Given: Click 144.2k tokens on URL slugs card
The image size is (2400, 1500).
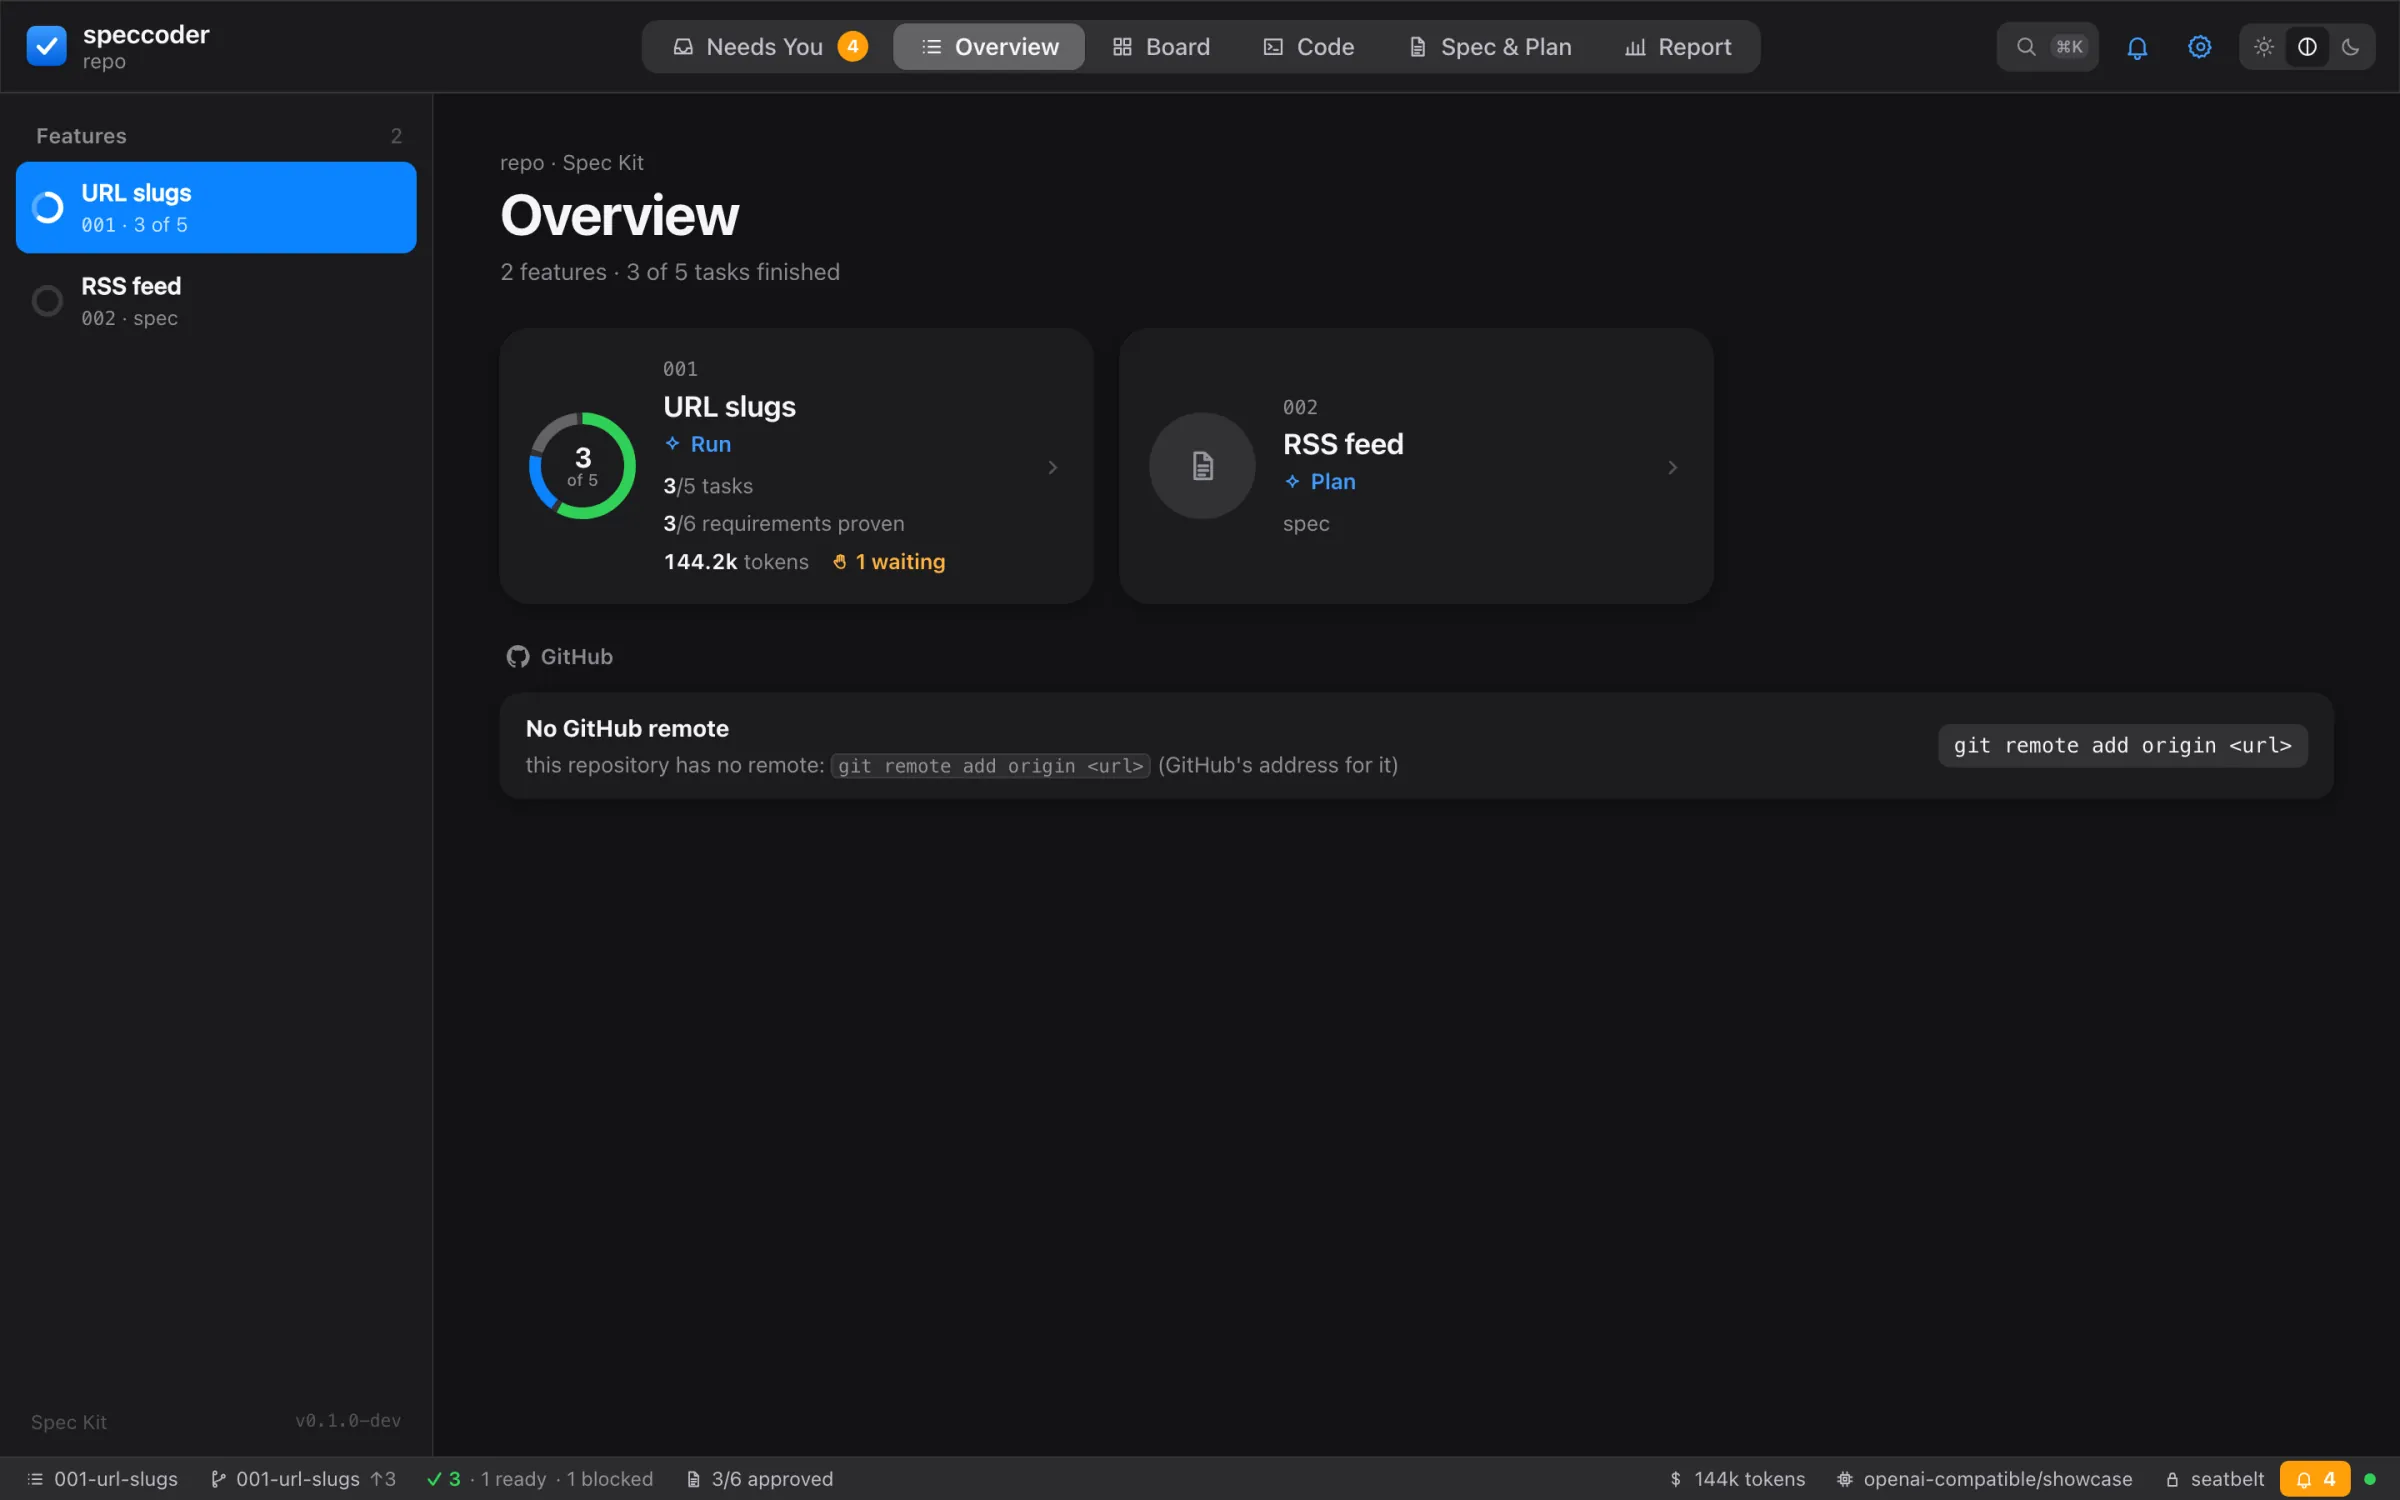Looking at the screenshot, I should point(736,562).
